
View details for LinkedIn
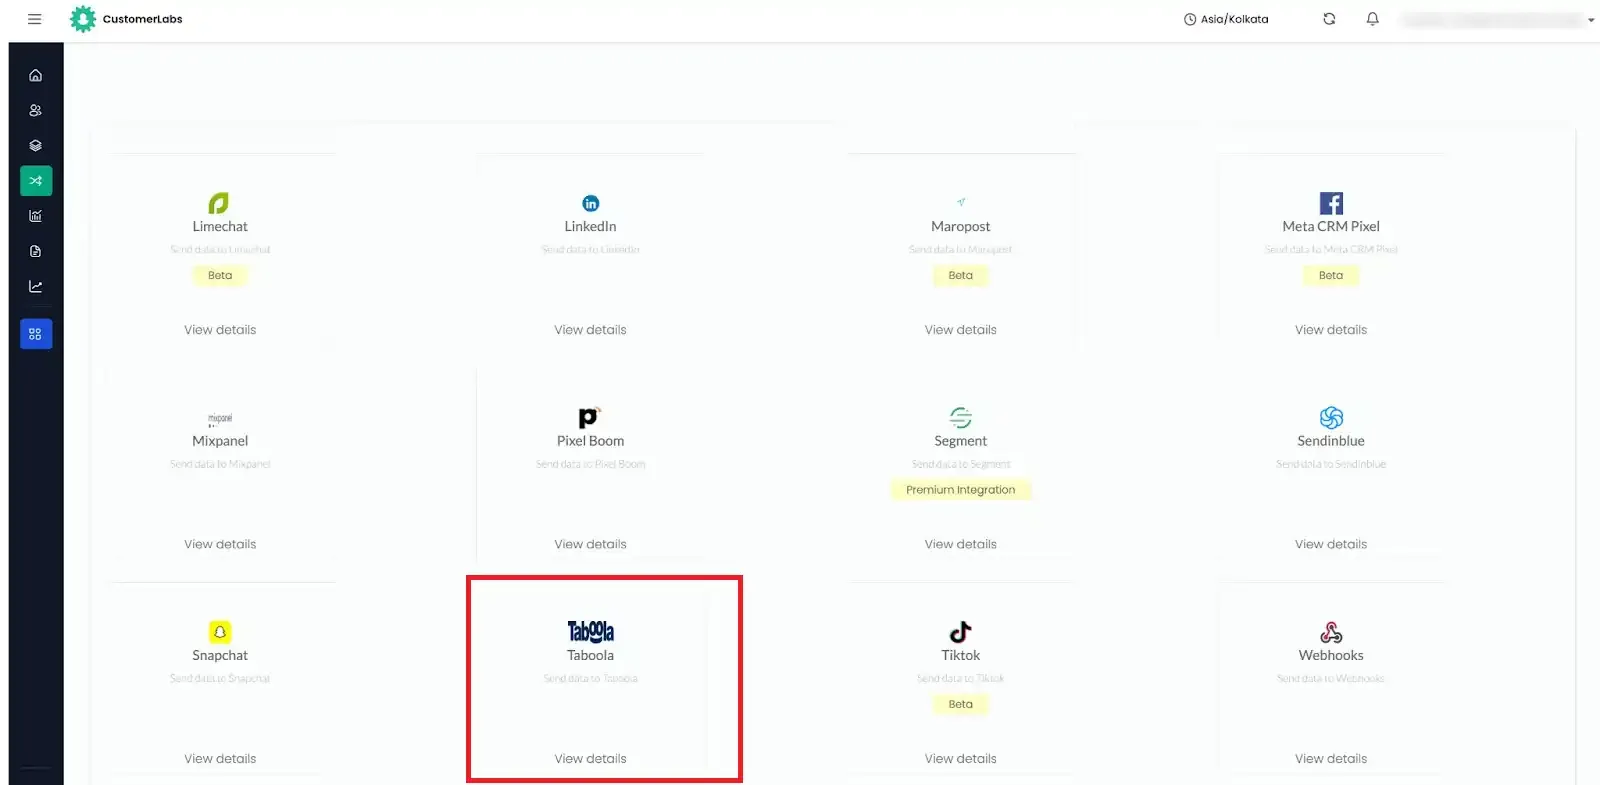click(x=590, y=330)
